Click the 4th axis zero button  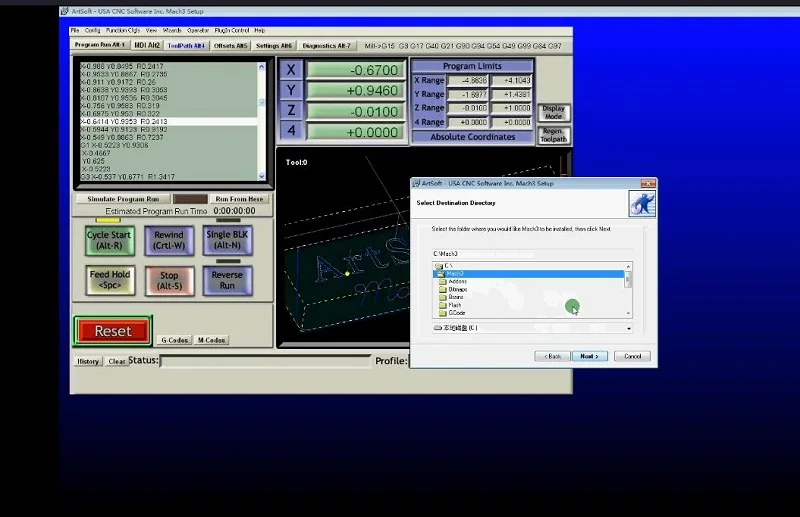[291, 131]
